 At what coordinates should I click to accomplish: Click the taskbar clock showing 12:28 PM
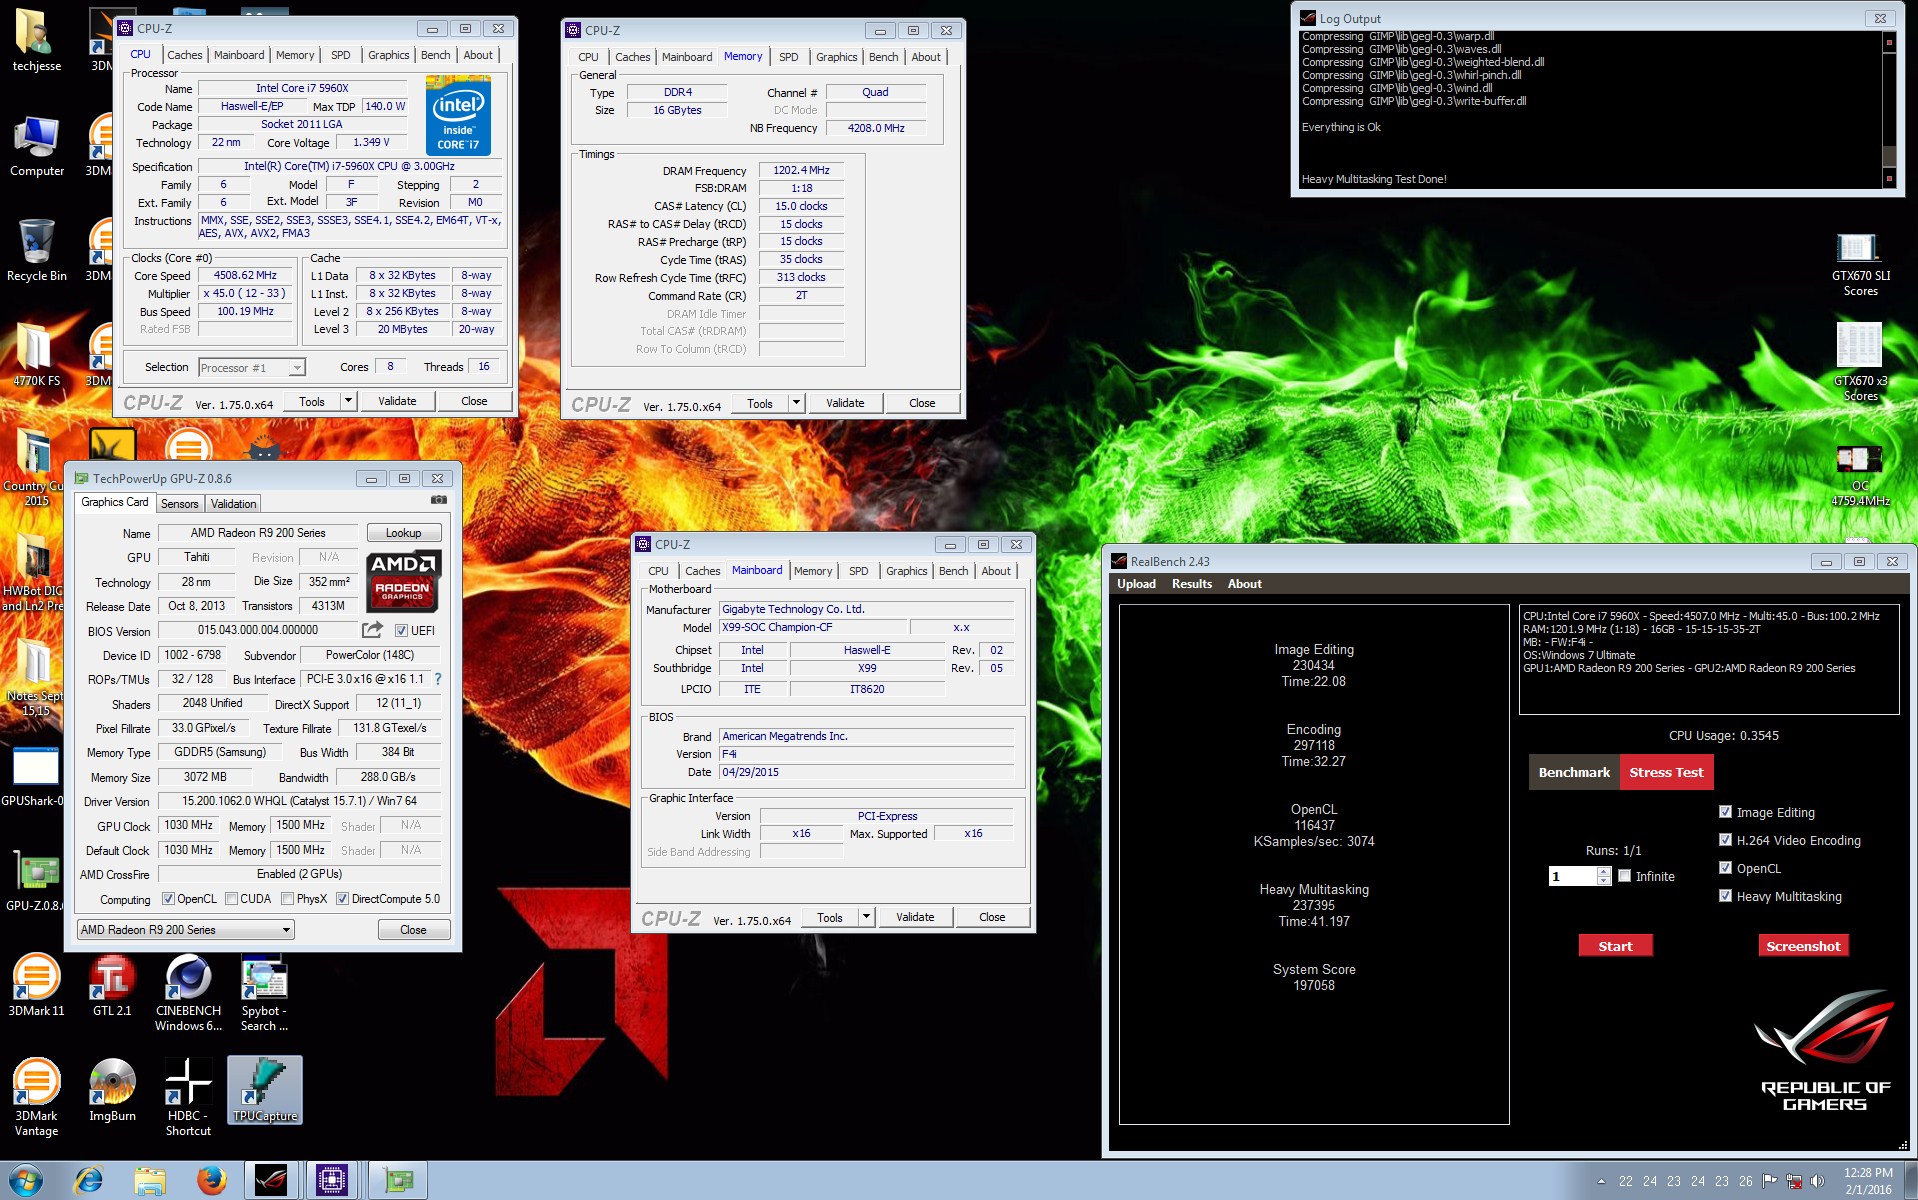[x=1868, y=1181]
